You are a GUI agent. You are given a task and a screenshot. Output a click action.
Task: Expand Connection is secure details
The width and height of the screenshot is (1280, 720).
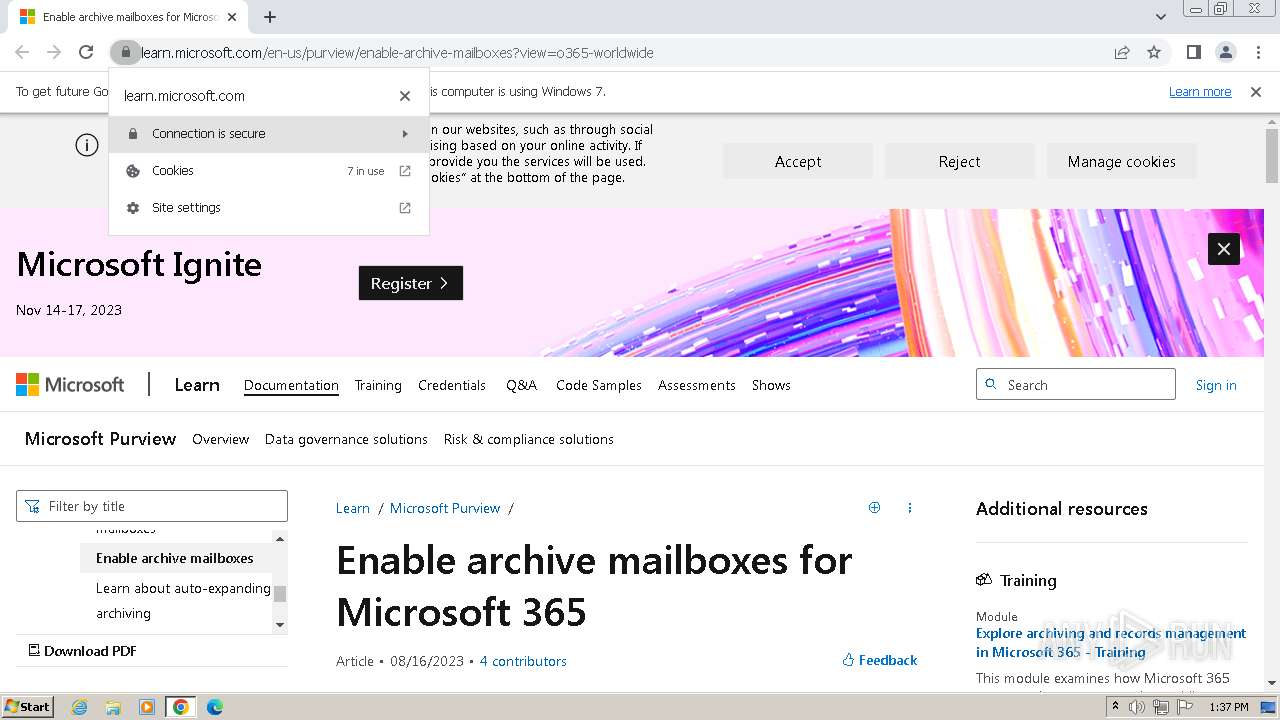pos(269,134)
